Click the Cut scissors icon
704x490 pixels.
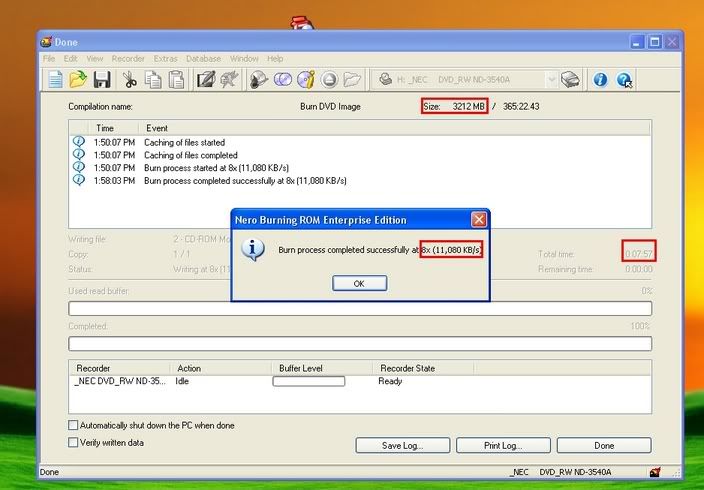pos(130,80)
